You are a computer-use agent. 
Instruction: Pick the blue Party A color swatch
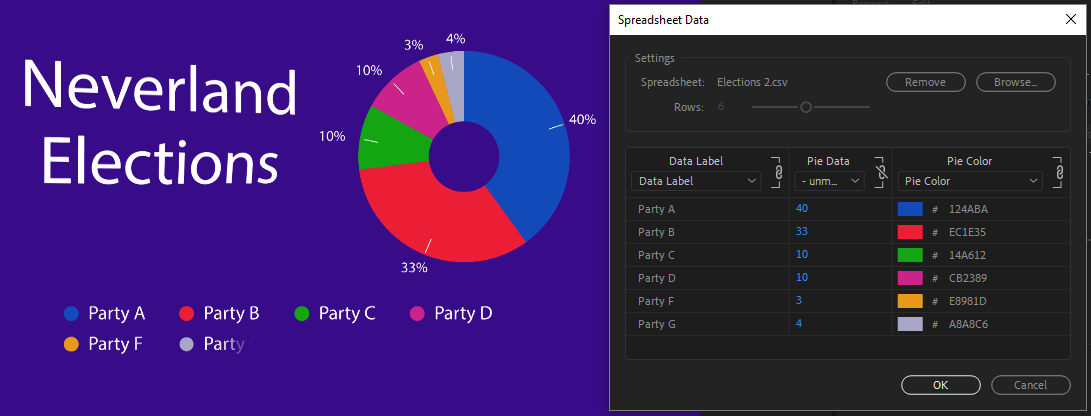(x=910, y=209)
